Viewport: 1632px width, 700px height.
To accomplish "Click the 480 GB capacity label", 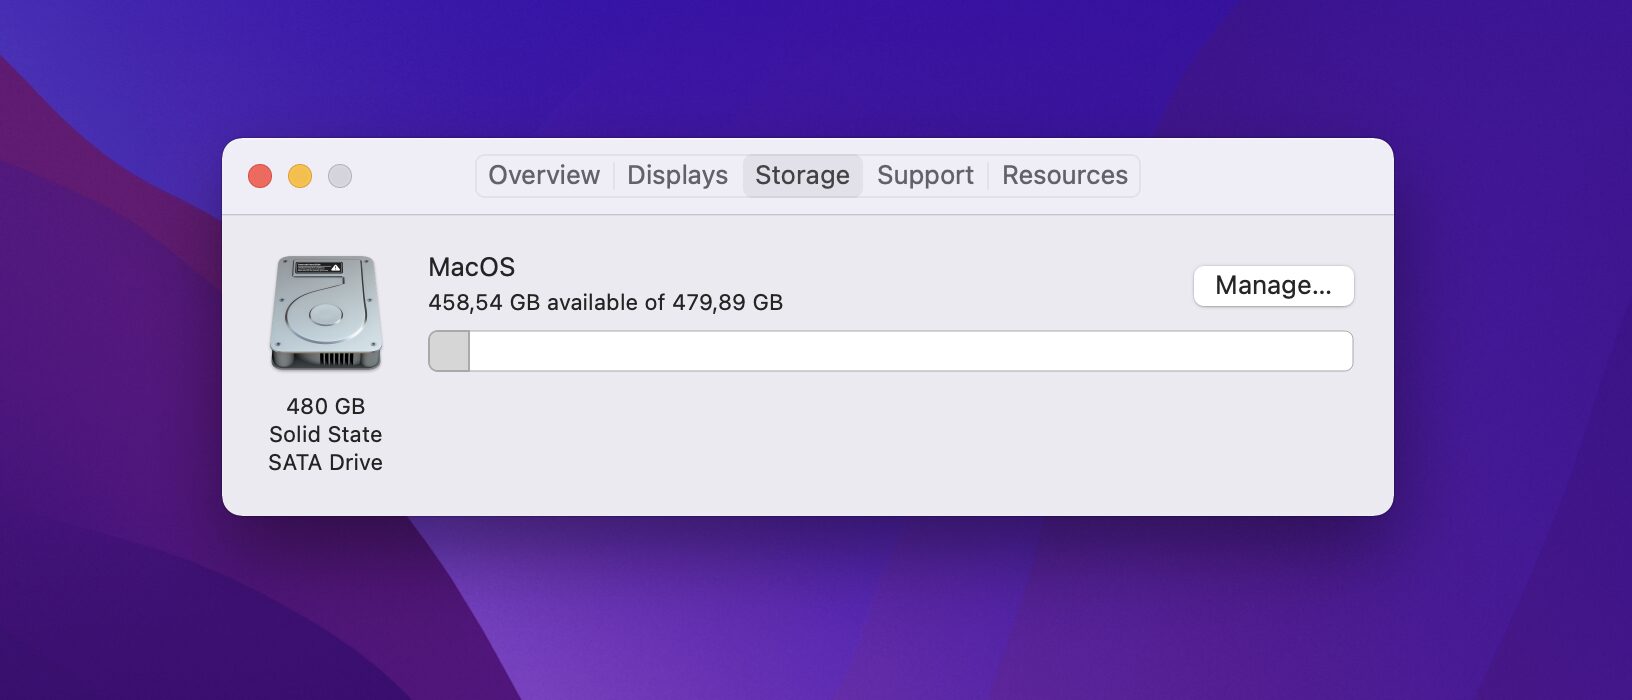I will pos(326,406).
